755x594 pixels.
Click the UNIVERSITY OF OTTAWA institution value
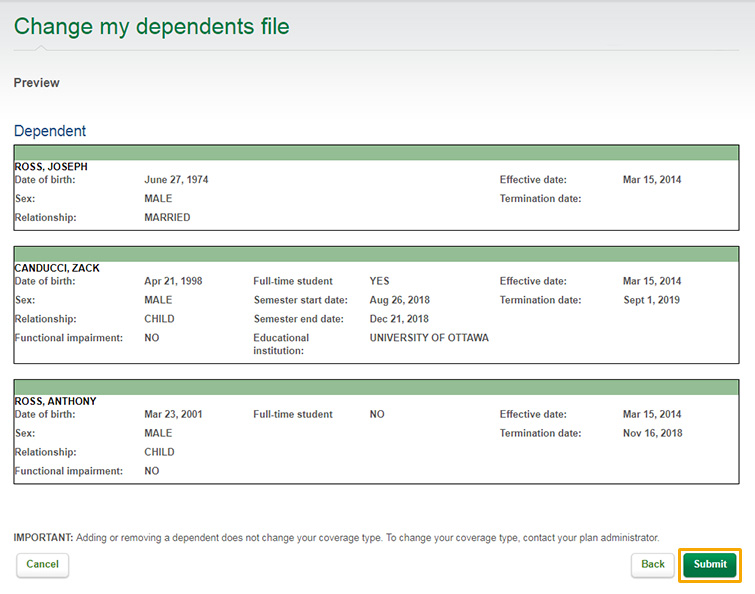429,338
